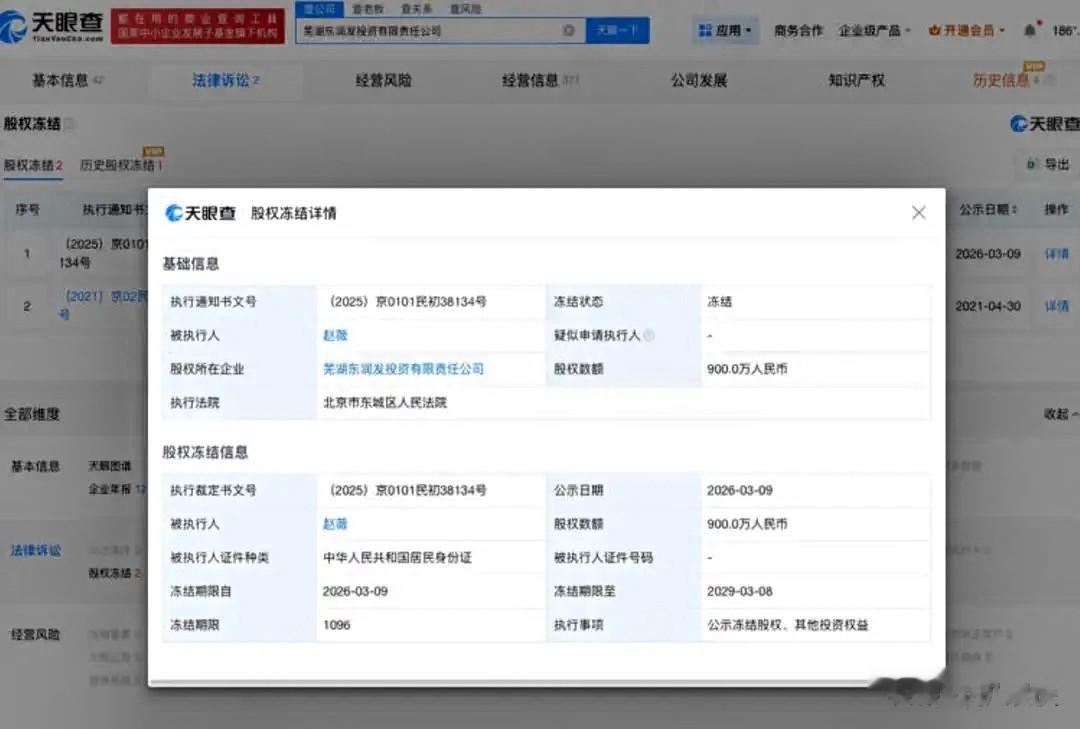Select the 历史股权冻结 1 sub-tab
The height and width of the screenshot is (729, 1080).
121,164
